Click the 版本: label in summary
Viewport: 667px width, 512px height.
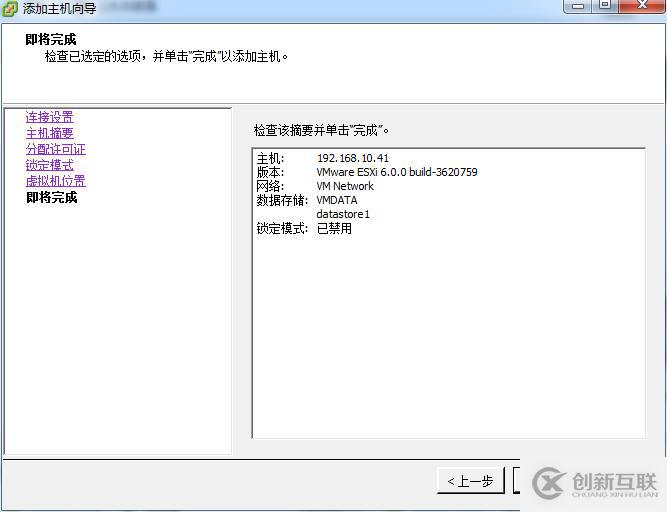coord(270,172)
